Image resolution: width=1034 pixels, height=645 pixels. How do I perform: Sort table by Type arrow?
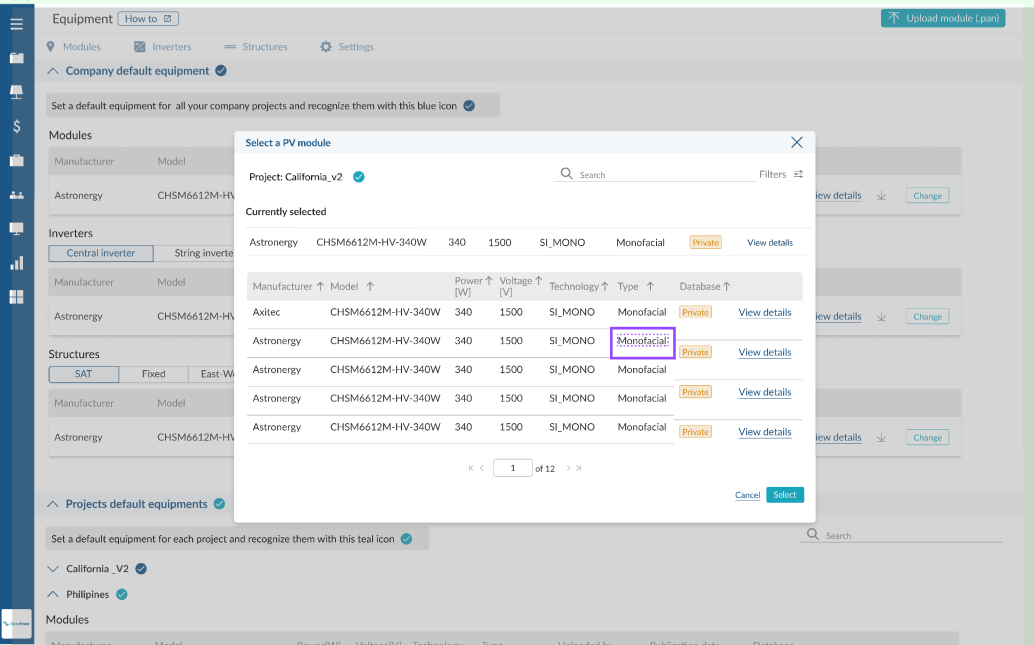(x=650, y=286)
